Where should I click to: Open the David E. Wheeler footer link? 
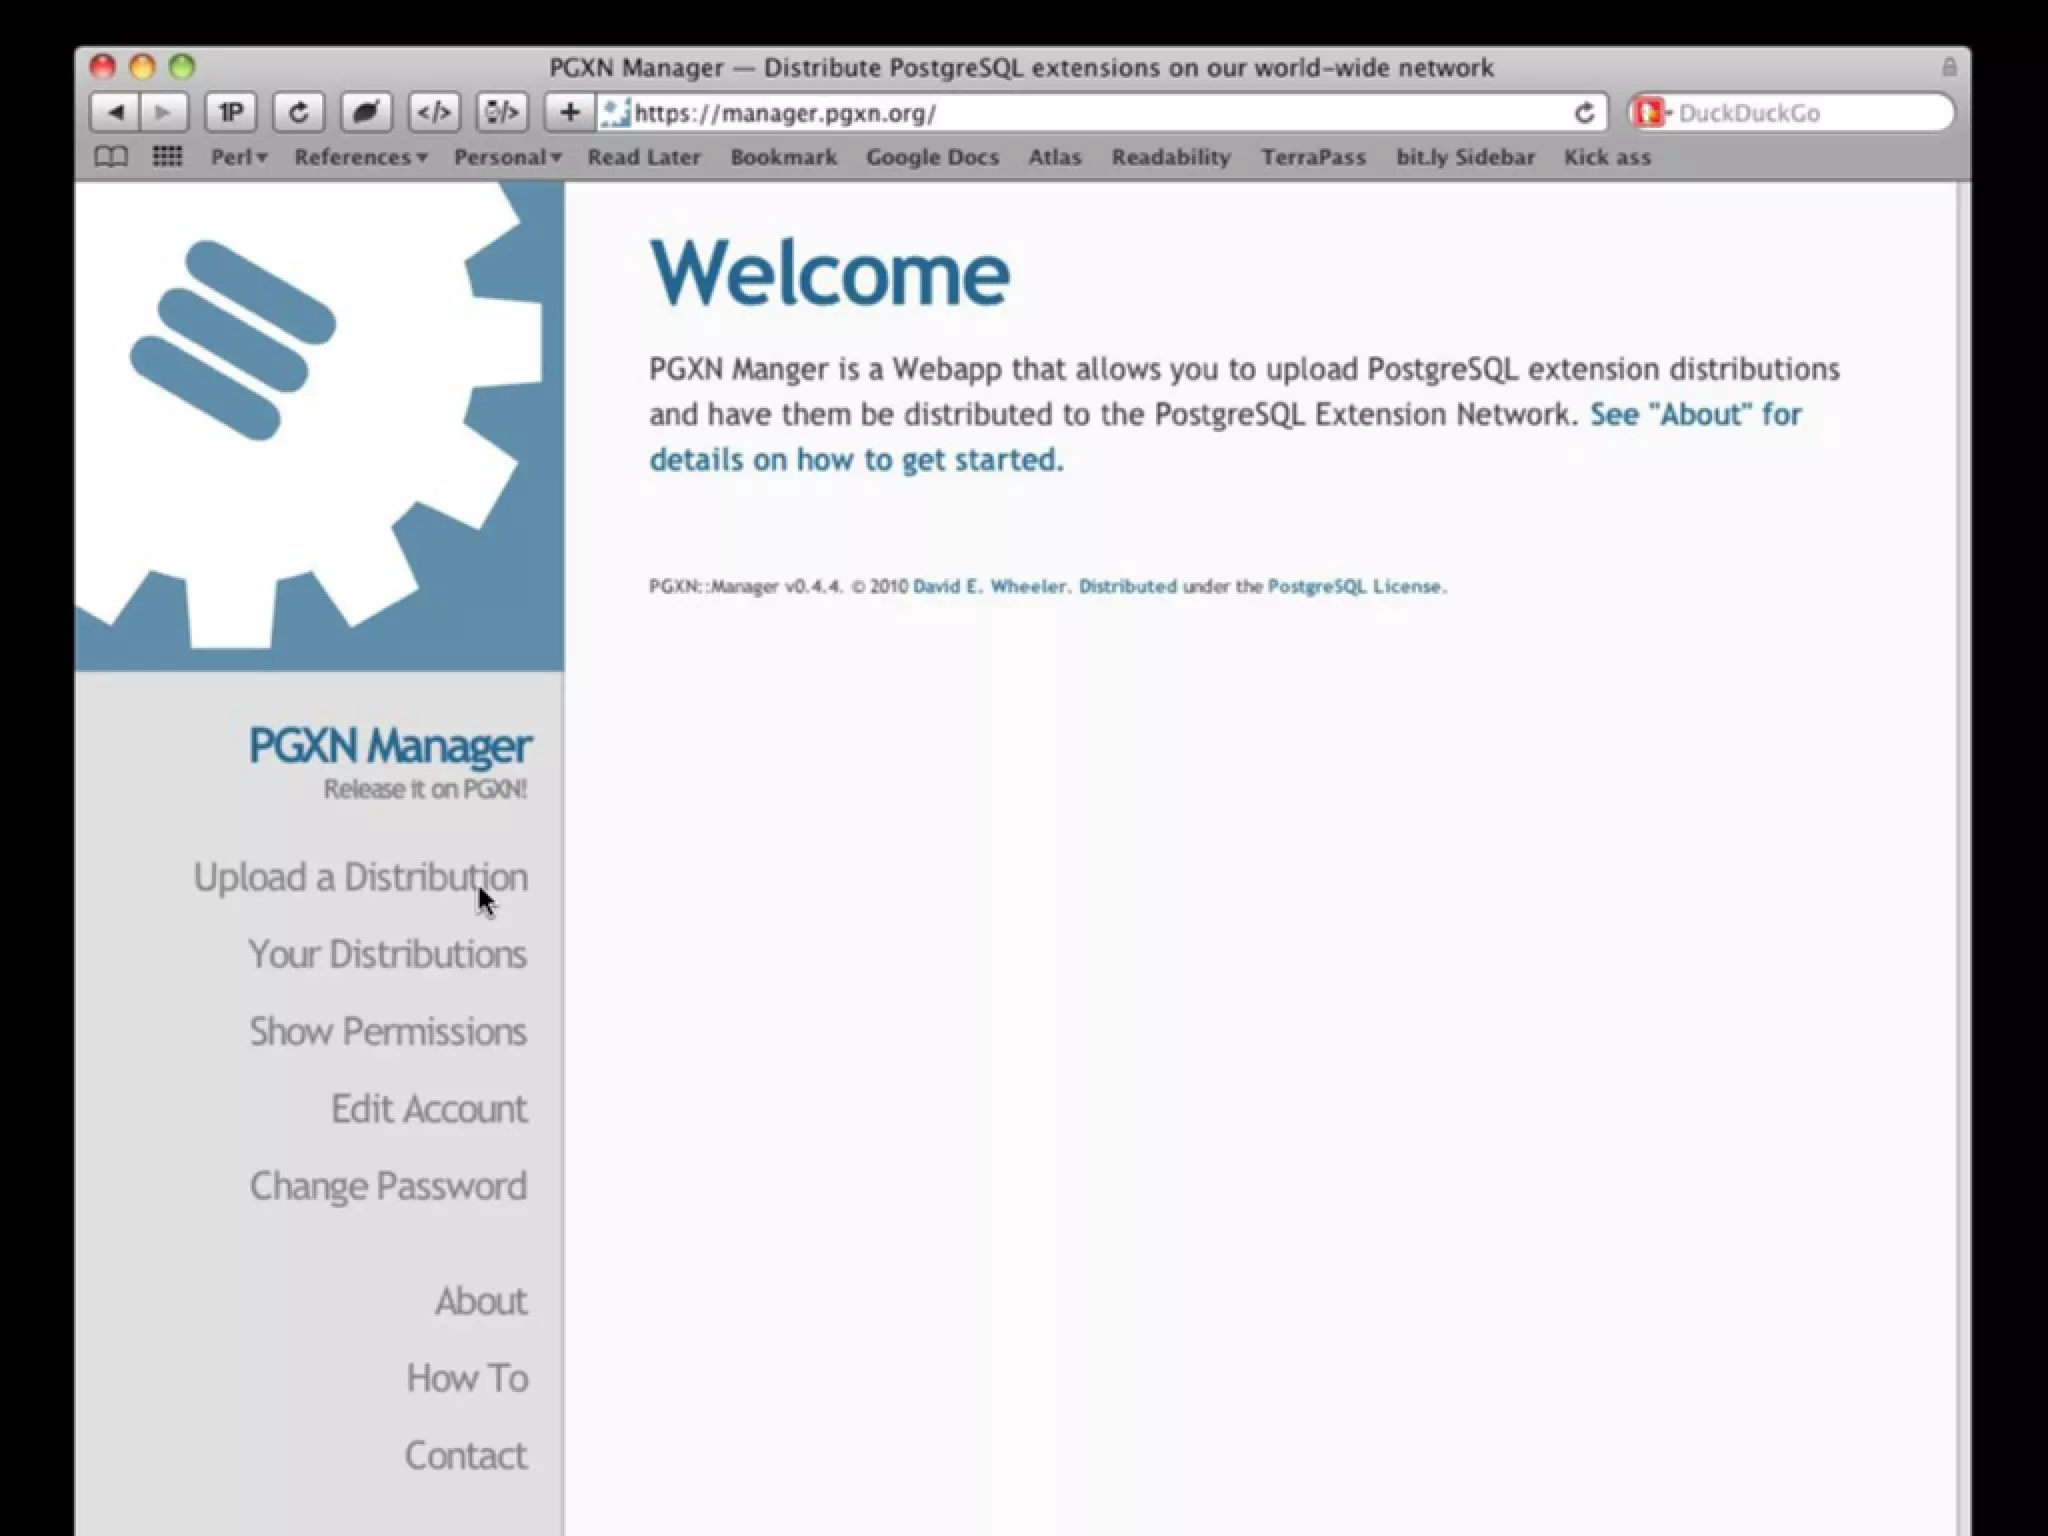tap(989, 587)
